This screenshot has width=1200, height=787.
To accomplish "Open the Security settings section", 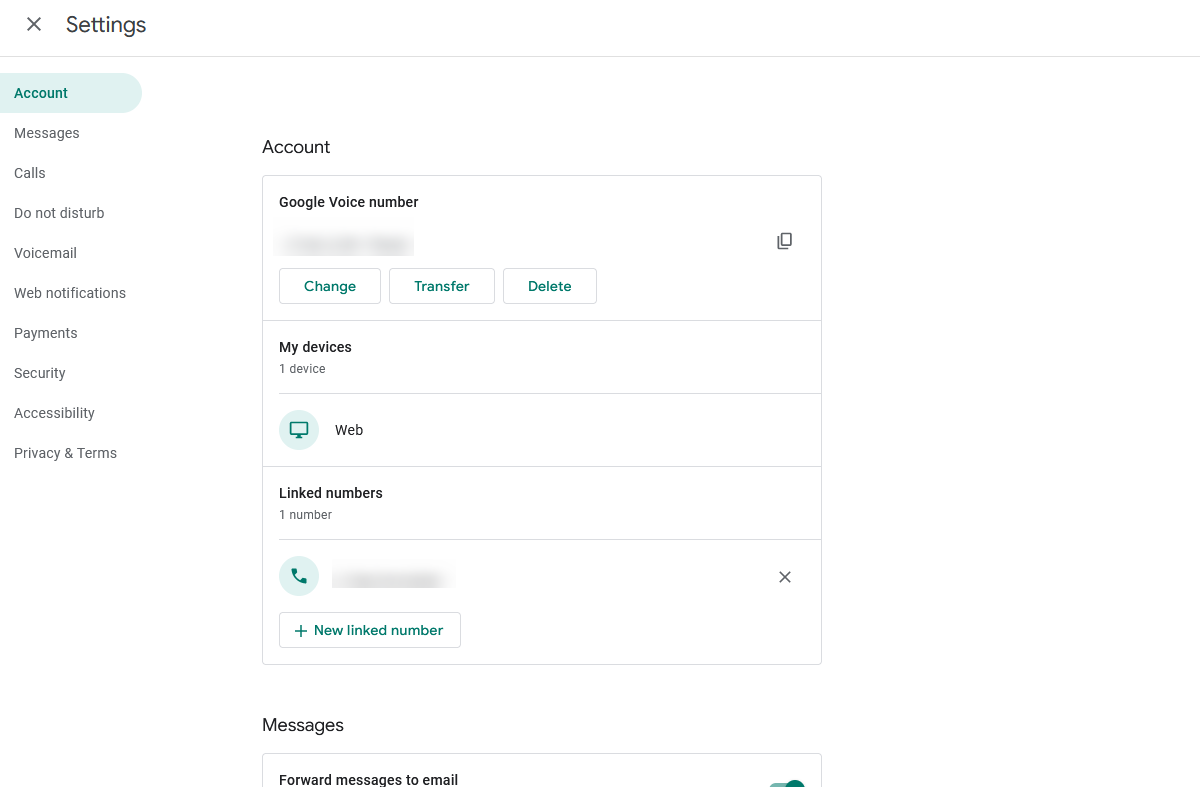I will 39,372.
